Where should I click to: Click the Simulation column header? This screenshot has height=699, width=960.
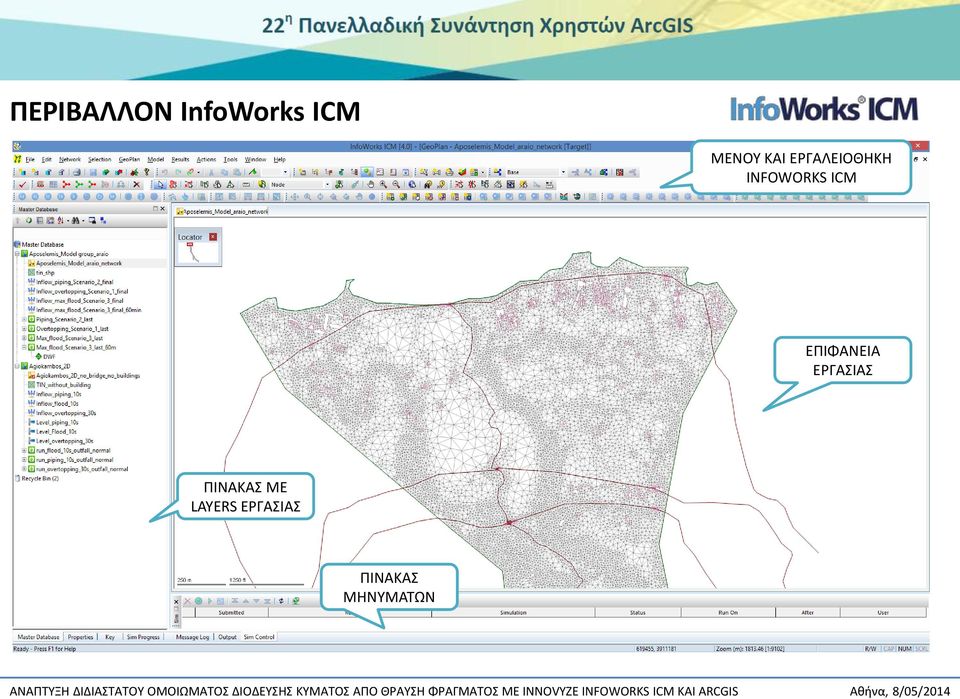pyautogui.click(x=513, y=613)
